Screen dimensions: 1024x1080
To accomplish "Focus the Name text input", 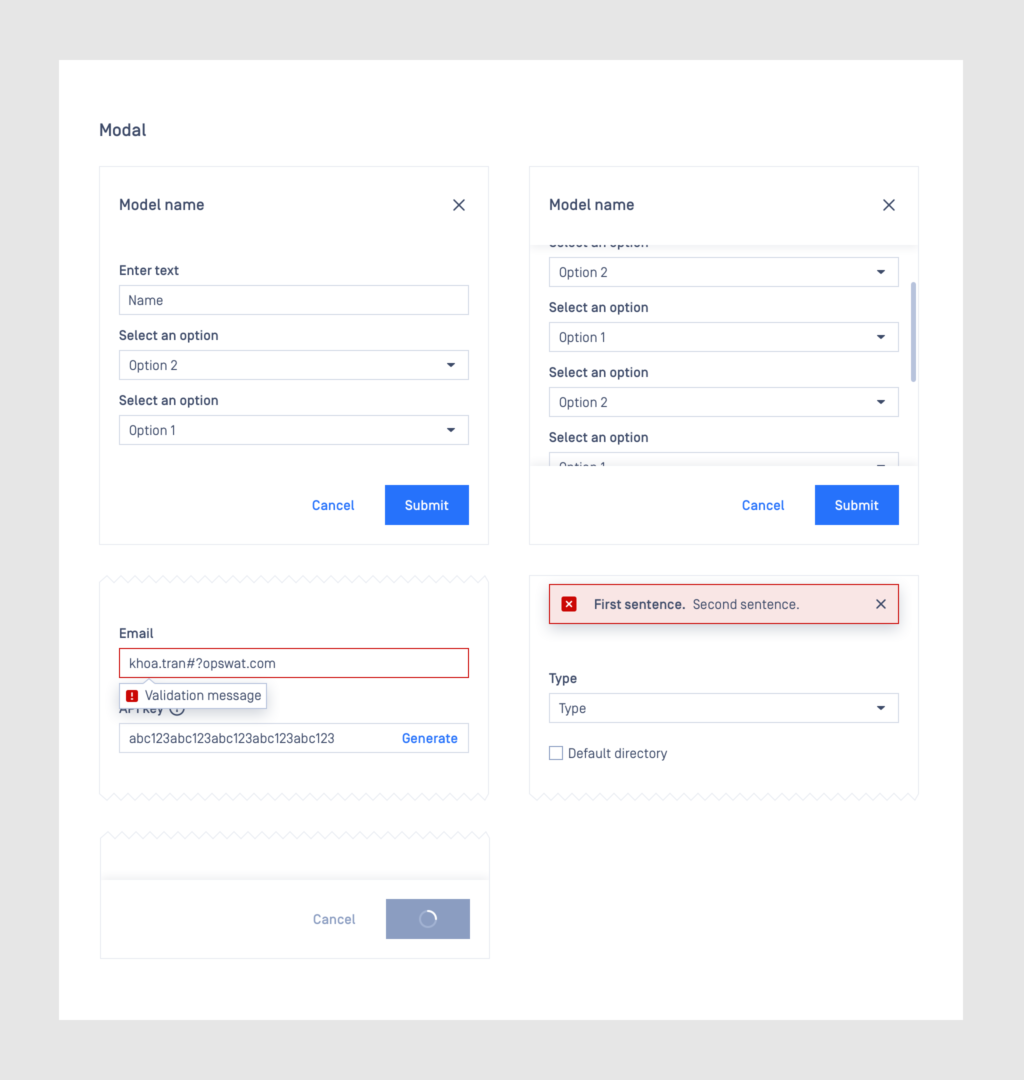I will click(294, 300).
